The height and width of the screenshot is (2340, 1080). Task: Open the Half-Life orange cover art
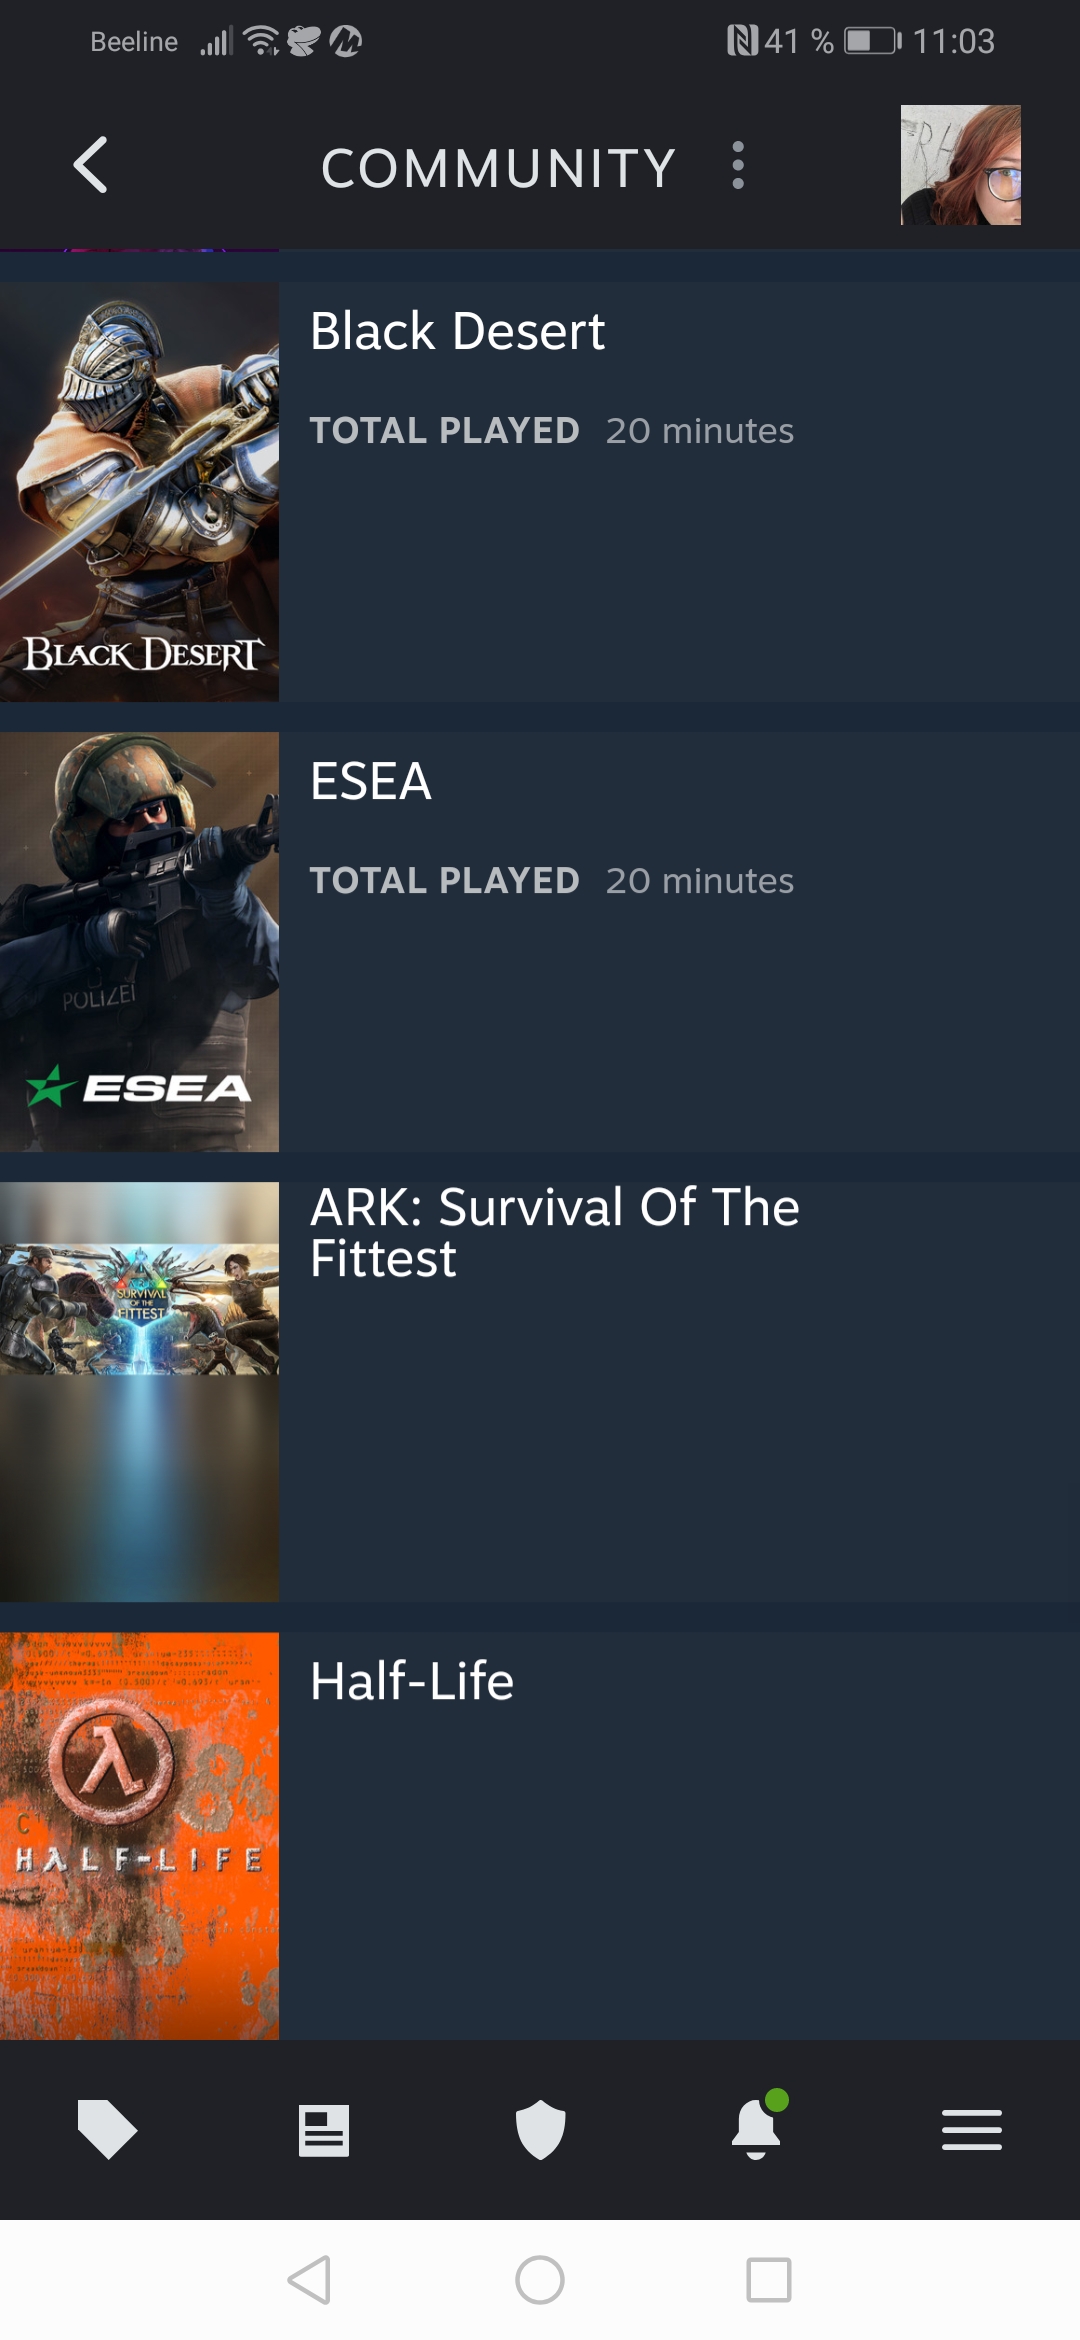[x=139, y=1836]
